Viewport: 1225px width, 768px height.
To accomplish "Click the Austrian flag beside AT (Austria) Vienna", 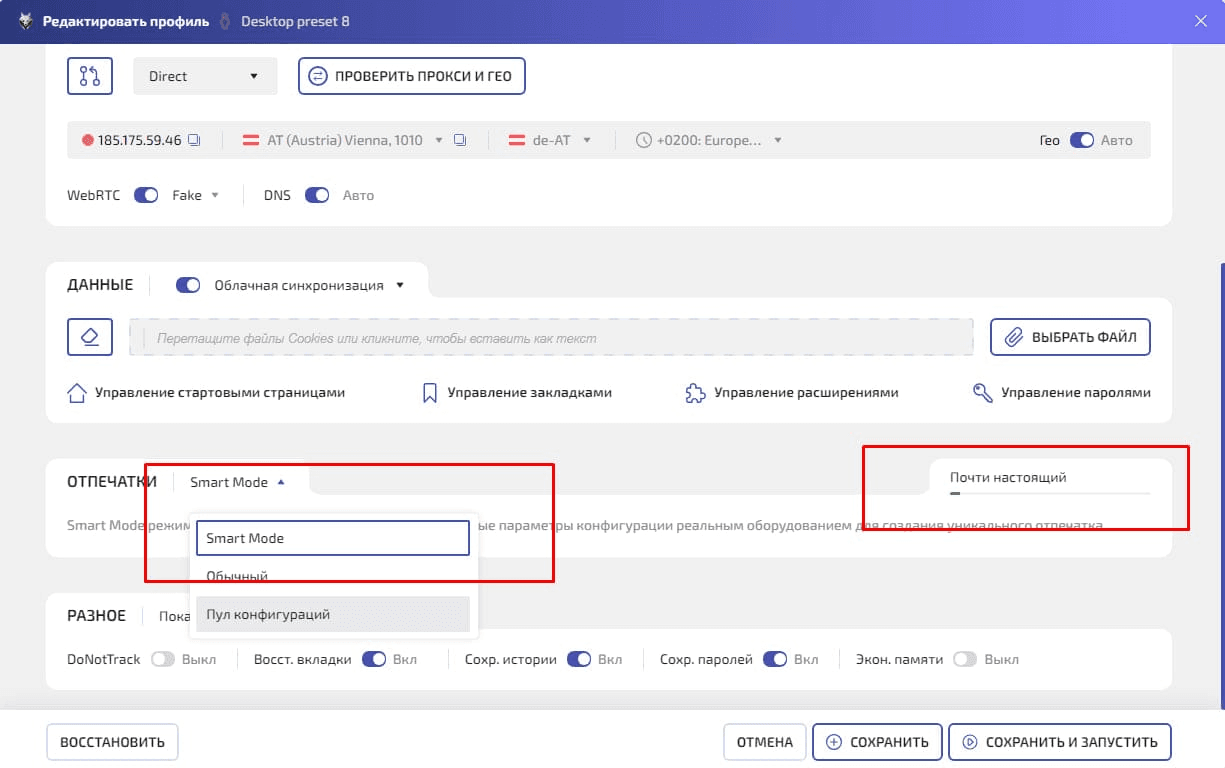I will coord(252,140).
